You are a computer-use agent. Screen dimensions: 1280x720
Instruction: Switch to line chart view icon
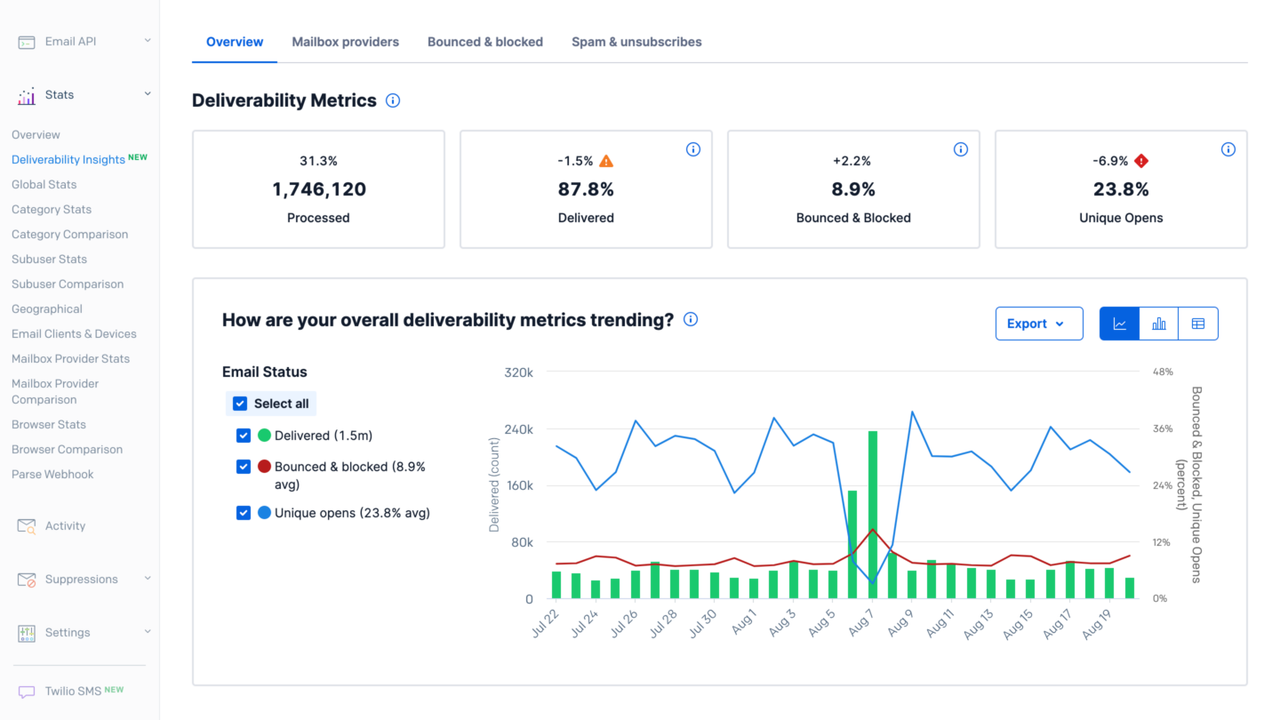1119,324
